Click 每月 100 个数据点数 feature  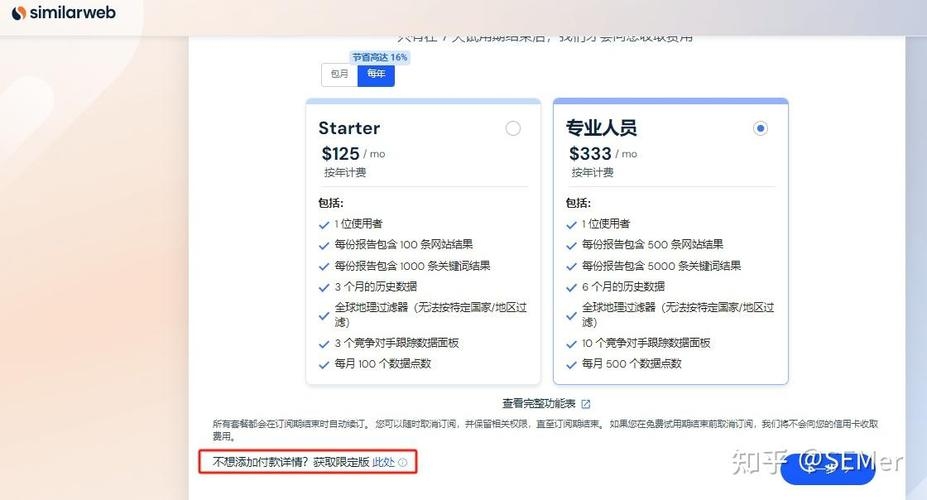point(383,363)
